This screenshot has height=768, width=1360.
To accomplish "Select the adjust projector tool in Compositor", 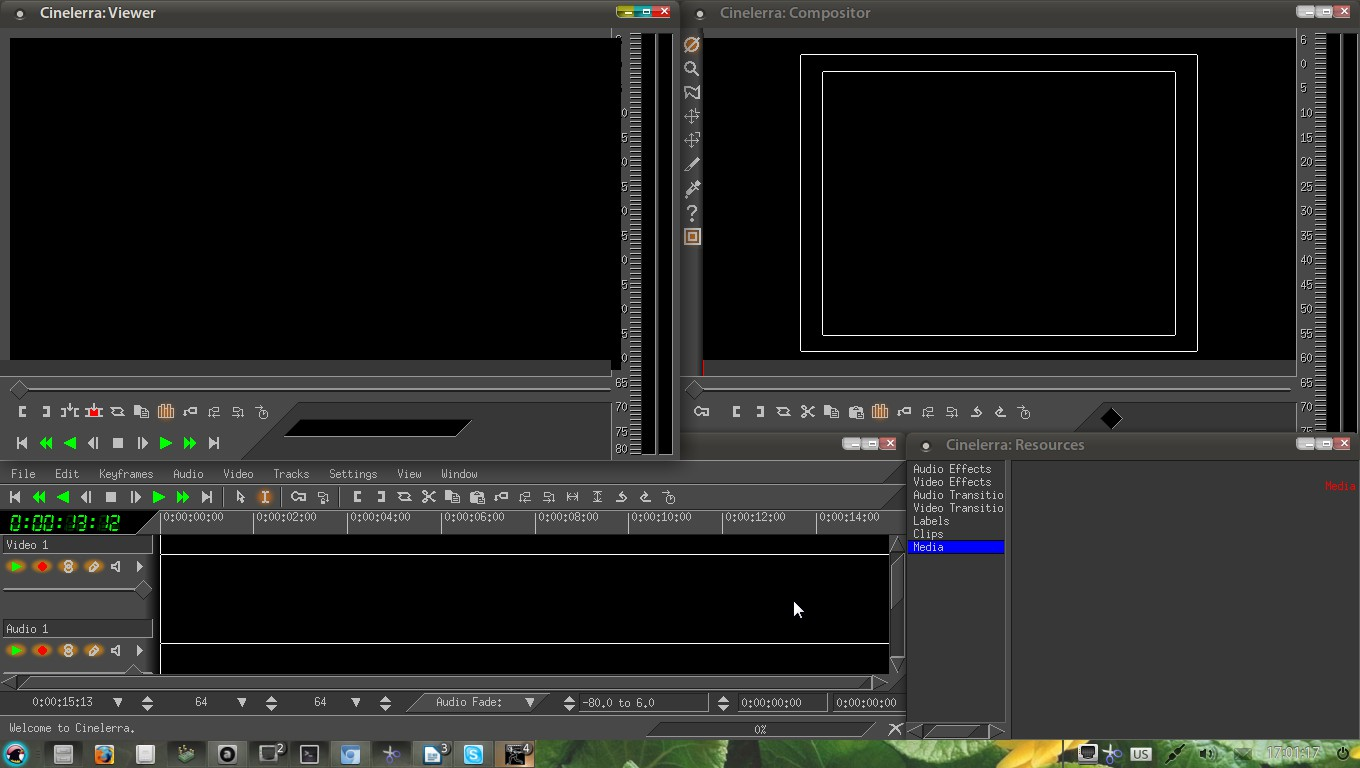I will (x=692, y=141).
